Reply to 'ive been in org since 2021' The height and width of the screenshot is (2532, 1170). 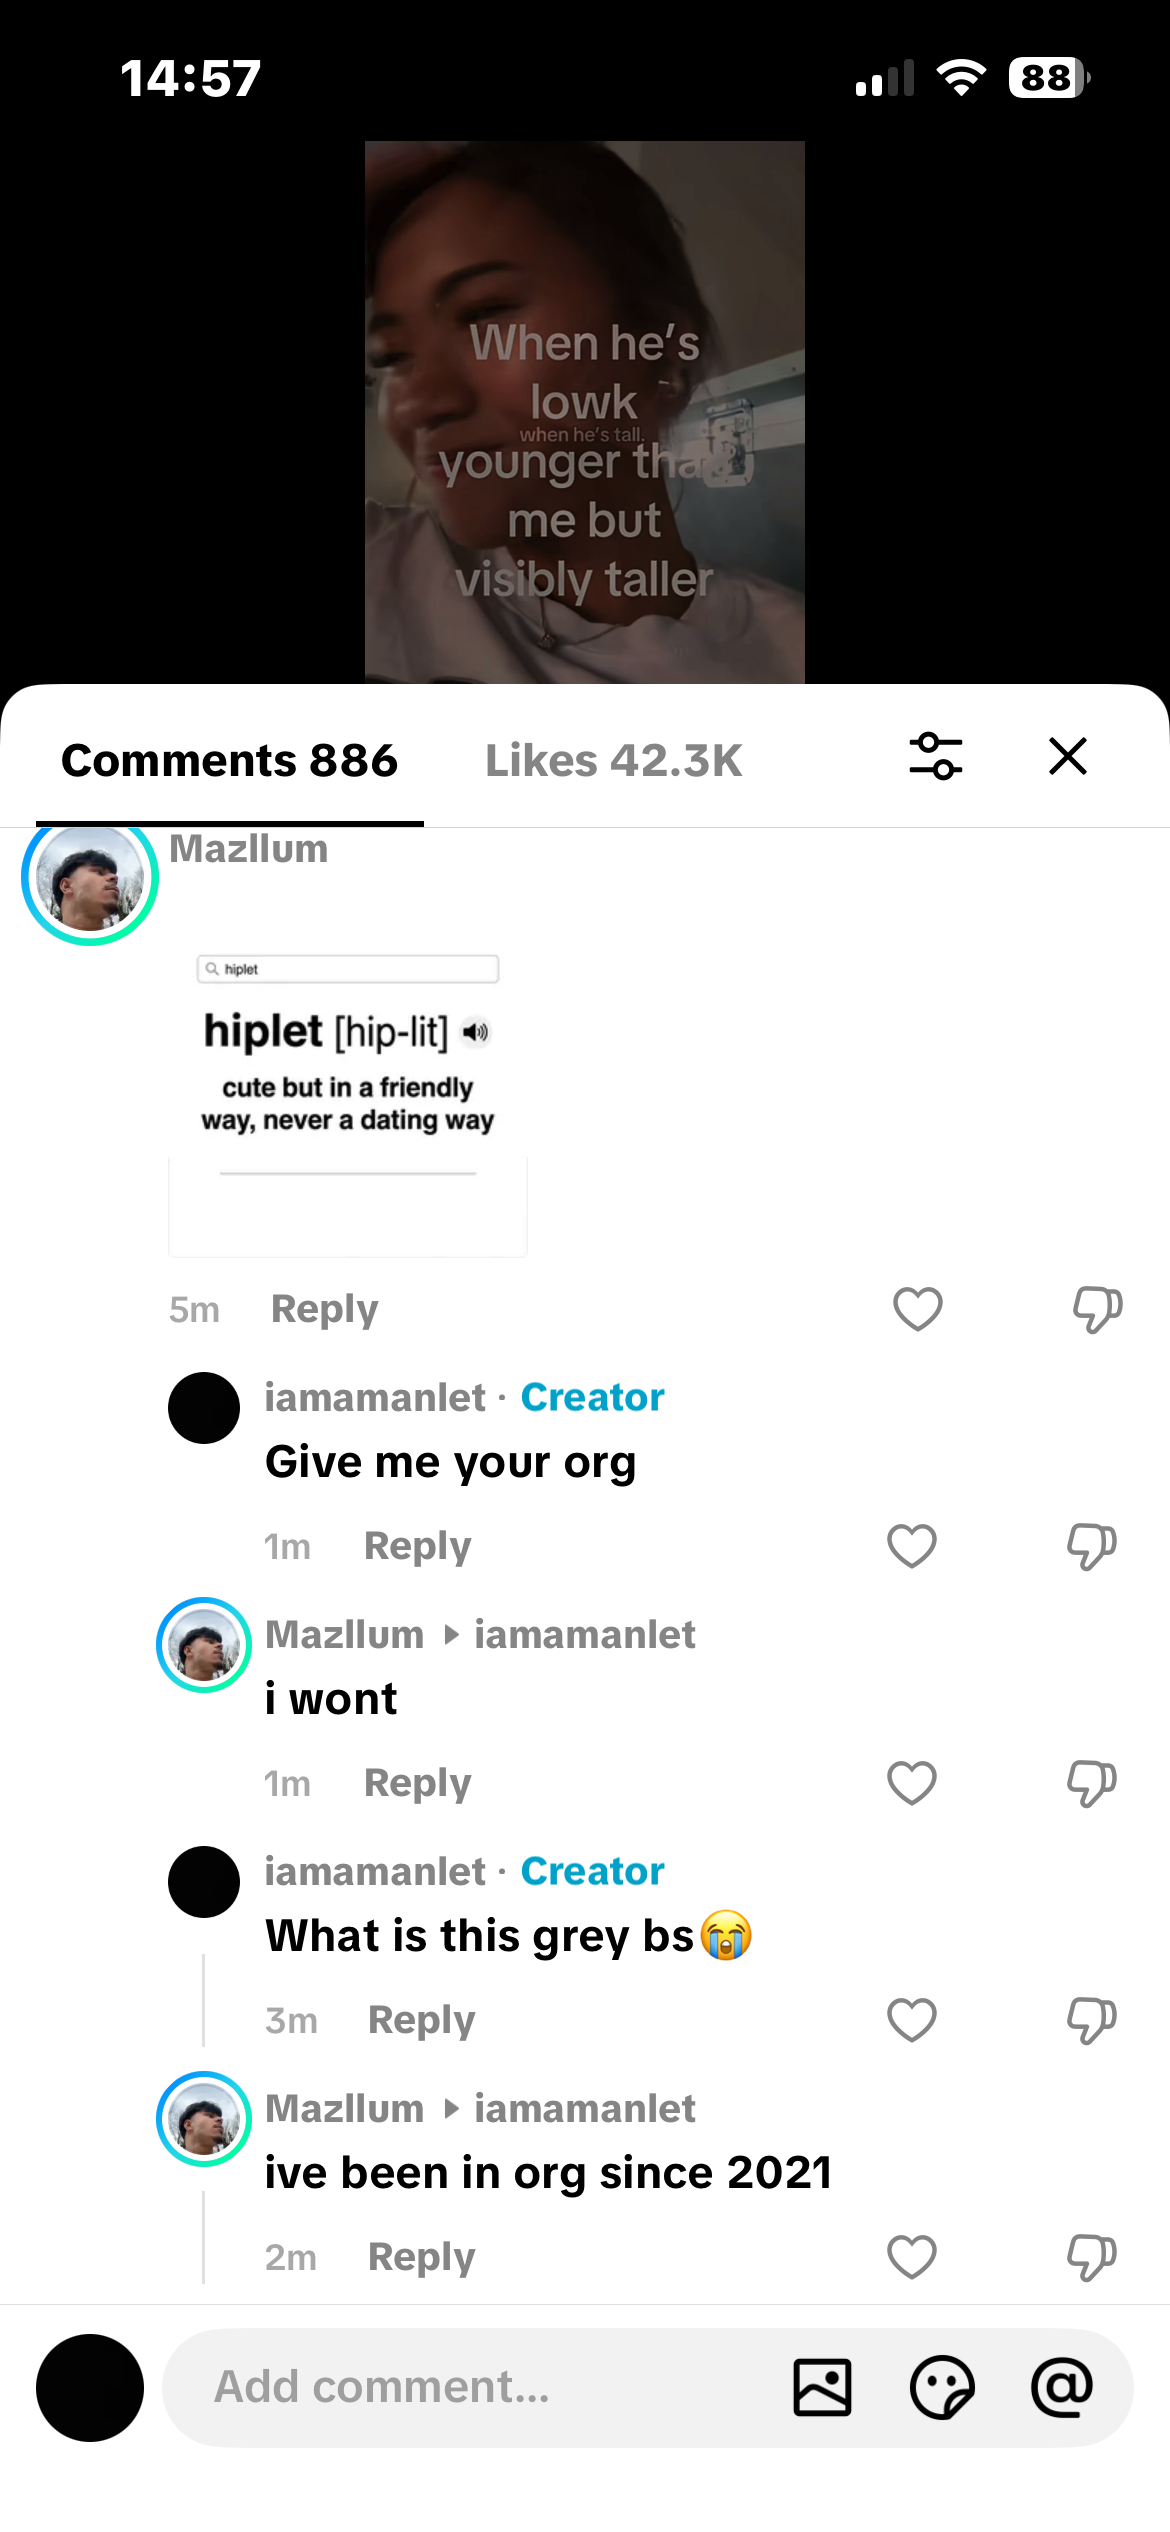422,2258
